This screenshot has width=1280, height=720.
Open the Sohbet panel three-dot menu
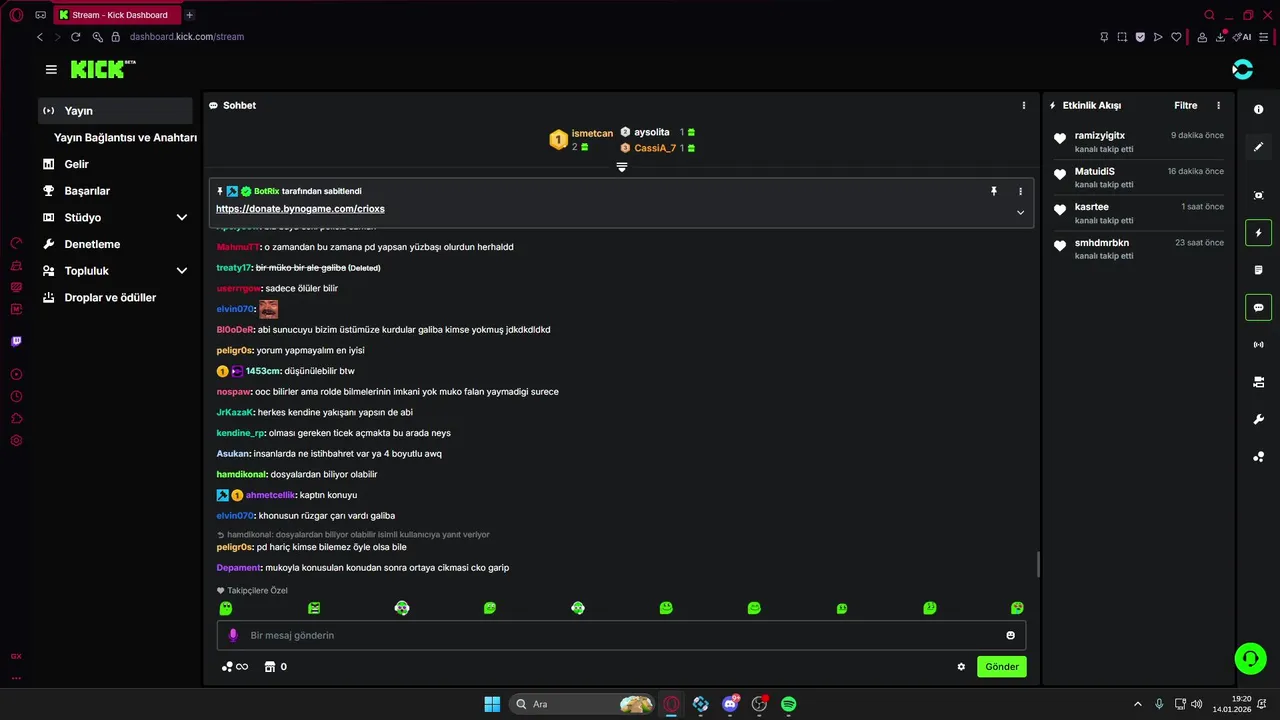(x=1023, y=105)
